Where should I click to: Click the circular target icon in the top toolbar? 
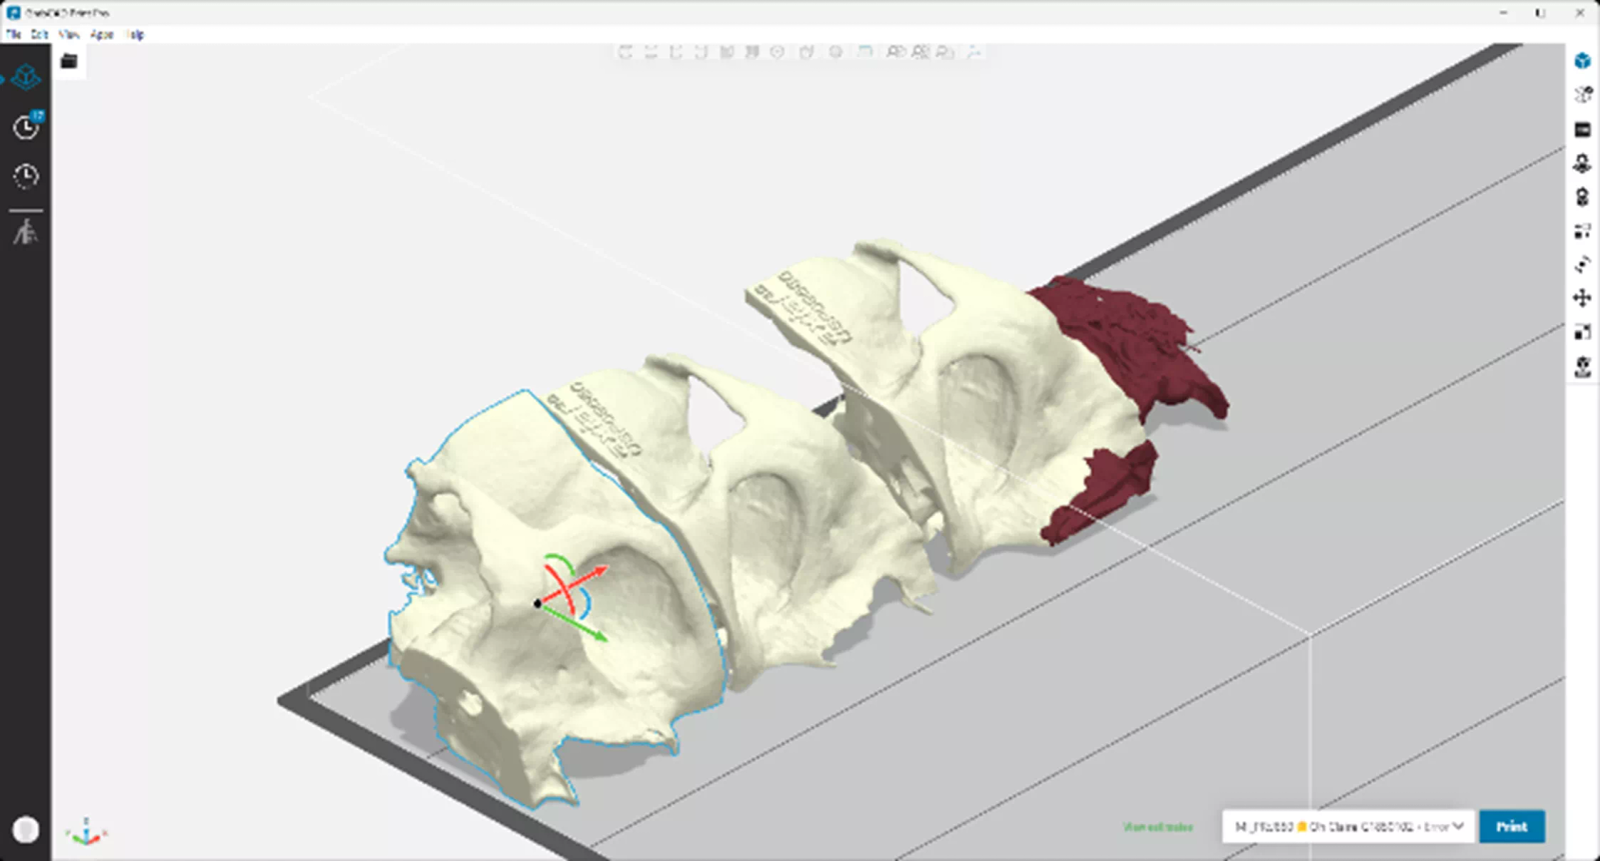[777, 52]
